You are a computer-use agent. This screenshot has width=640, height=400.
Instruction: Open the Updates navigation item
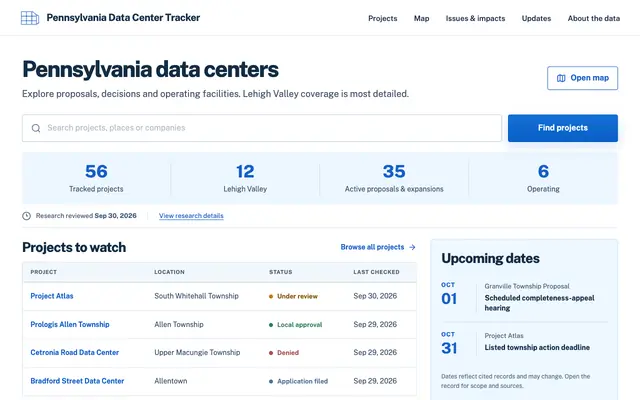click(536, 18)
